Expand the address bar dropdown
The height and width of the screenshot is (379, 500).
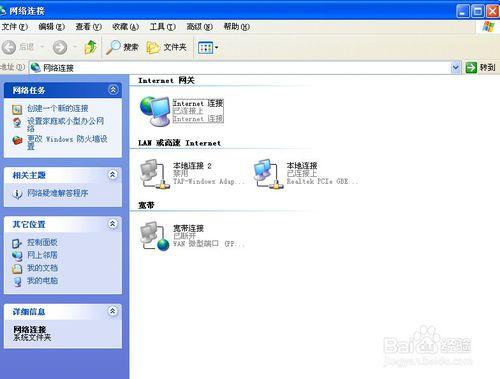coord(455,68)
